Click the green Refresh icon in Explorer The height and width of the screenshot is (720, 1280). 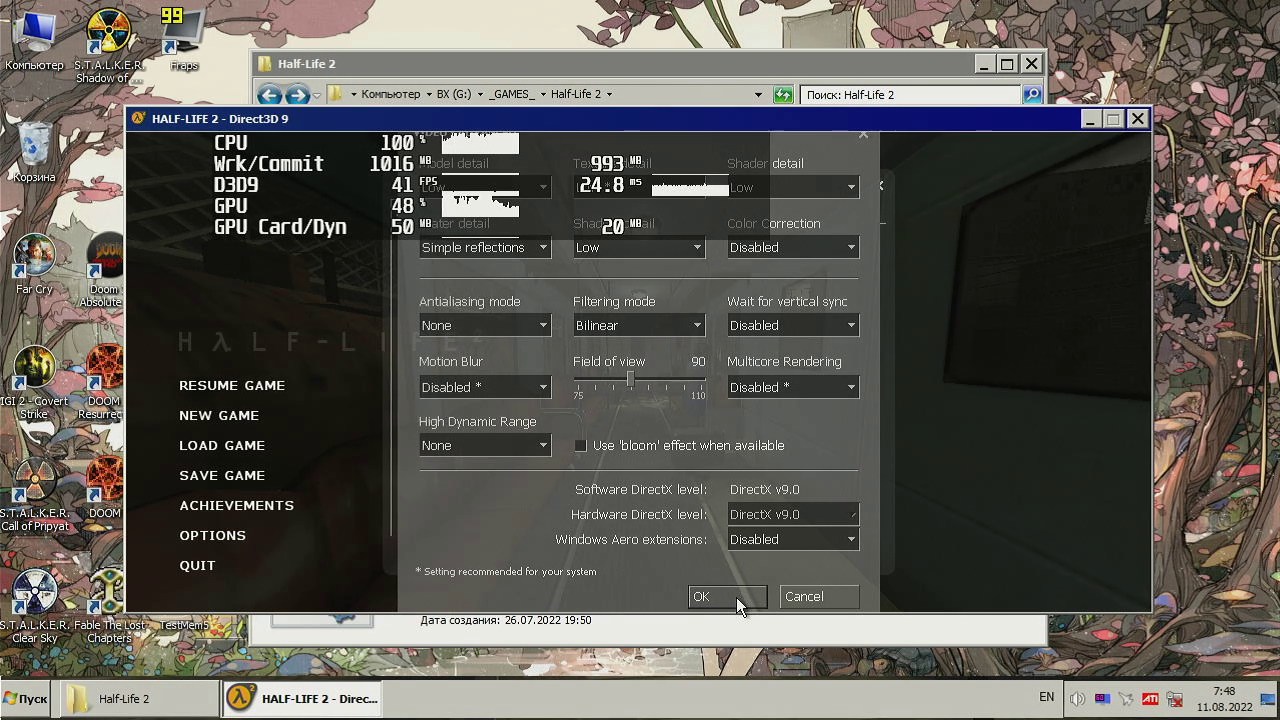pyautogui.click(x=783, y=95)
